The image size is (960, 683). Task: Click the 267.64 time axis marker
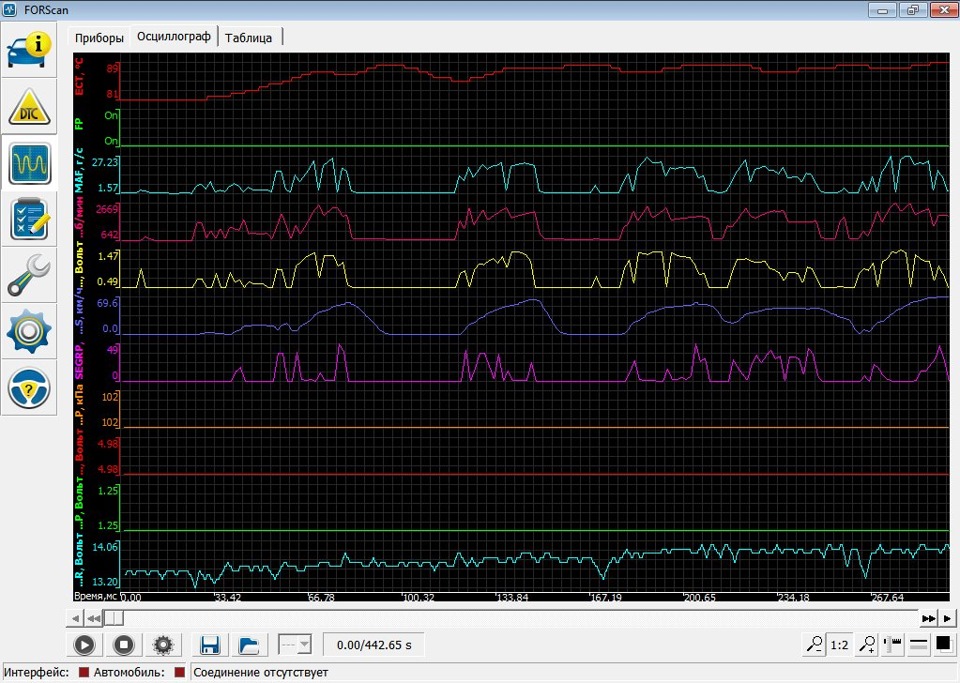888,597
